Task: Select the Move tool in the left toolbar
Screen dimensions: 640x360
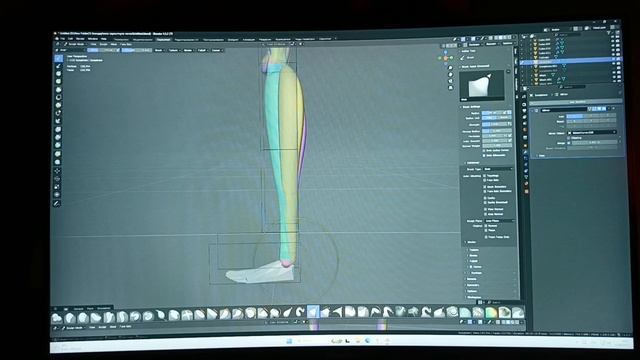Action: [x=58, y=171]
